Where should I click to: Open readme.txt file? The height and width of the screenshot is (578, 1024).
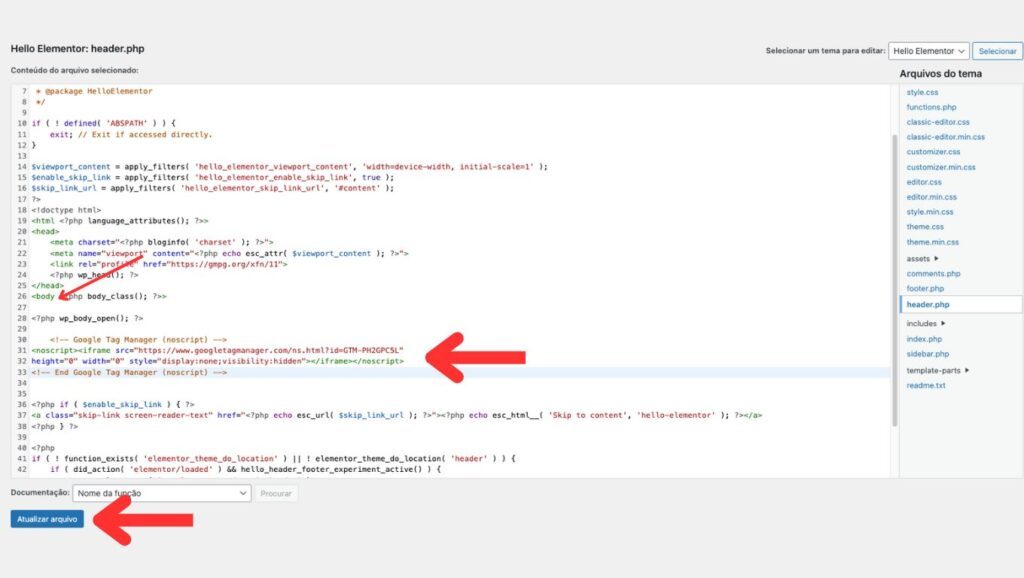tap(925, 385)
